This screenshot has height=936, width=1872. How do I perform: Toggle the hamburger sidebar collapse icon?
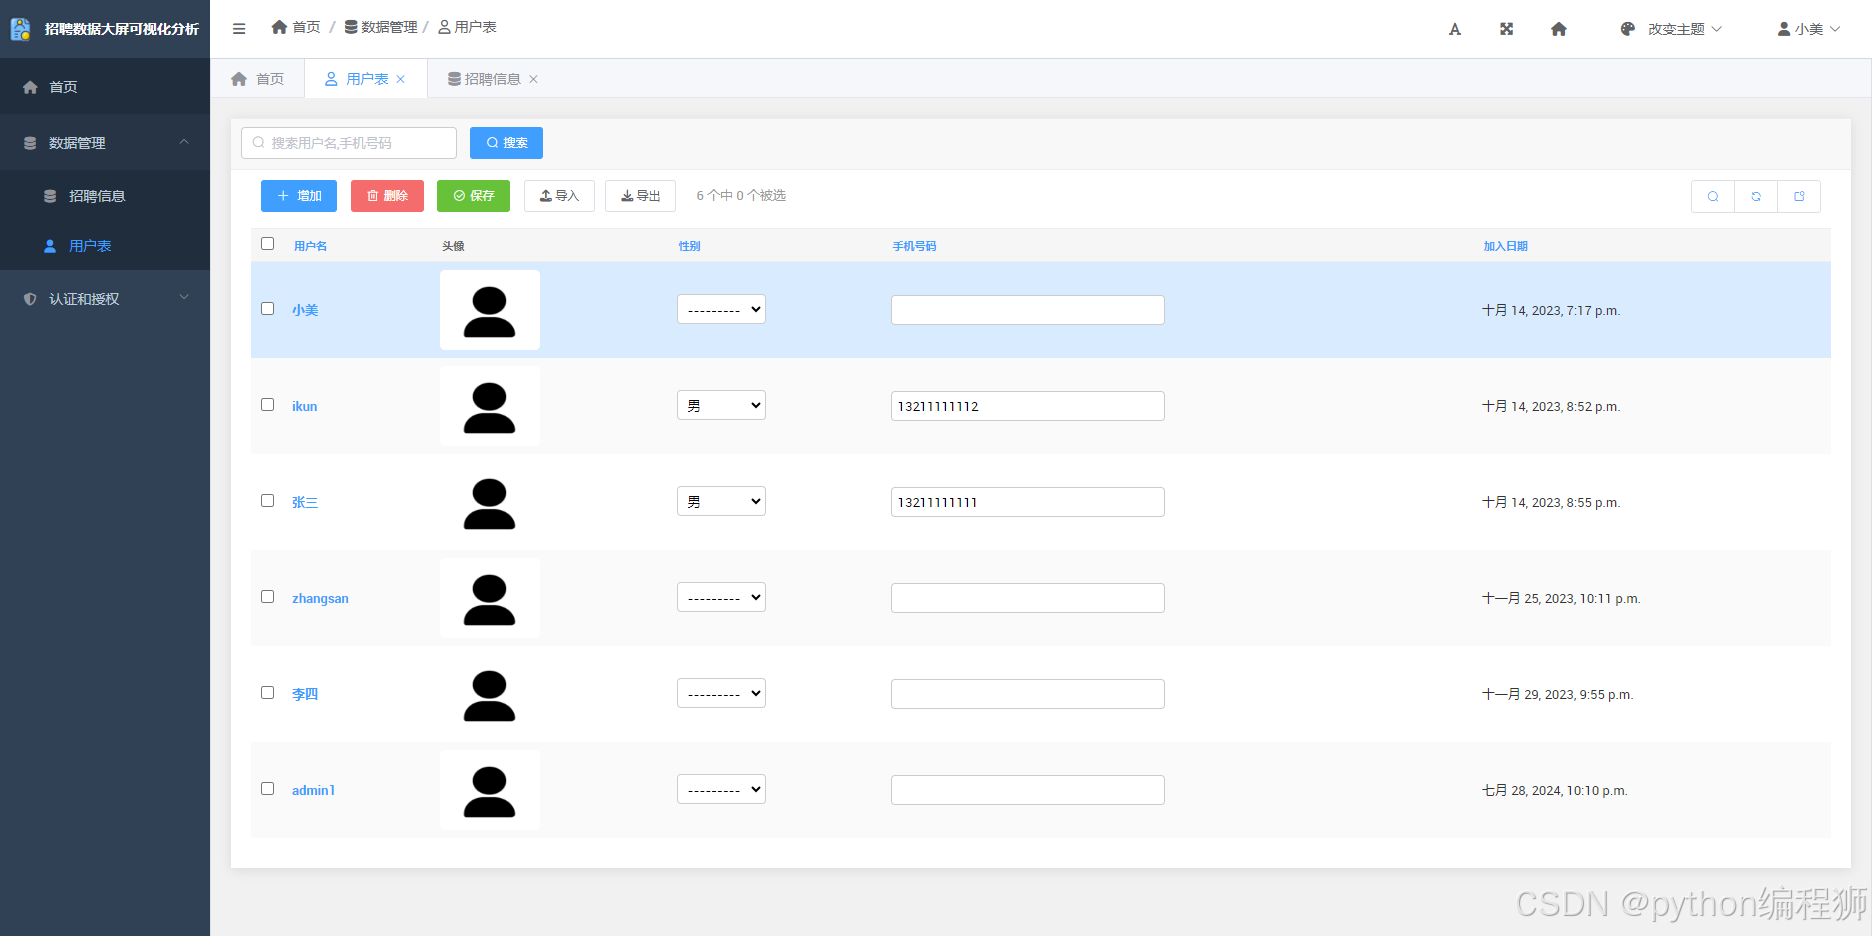[x=239, y=28]
